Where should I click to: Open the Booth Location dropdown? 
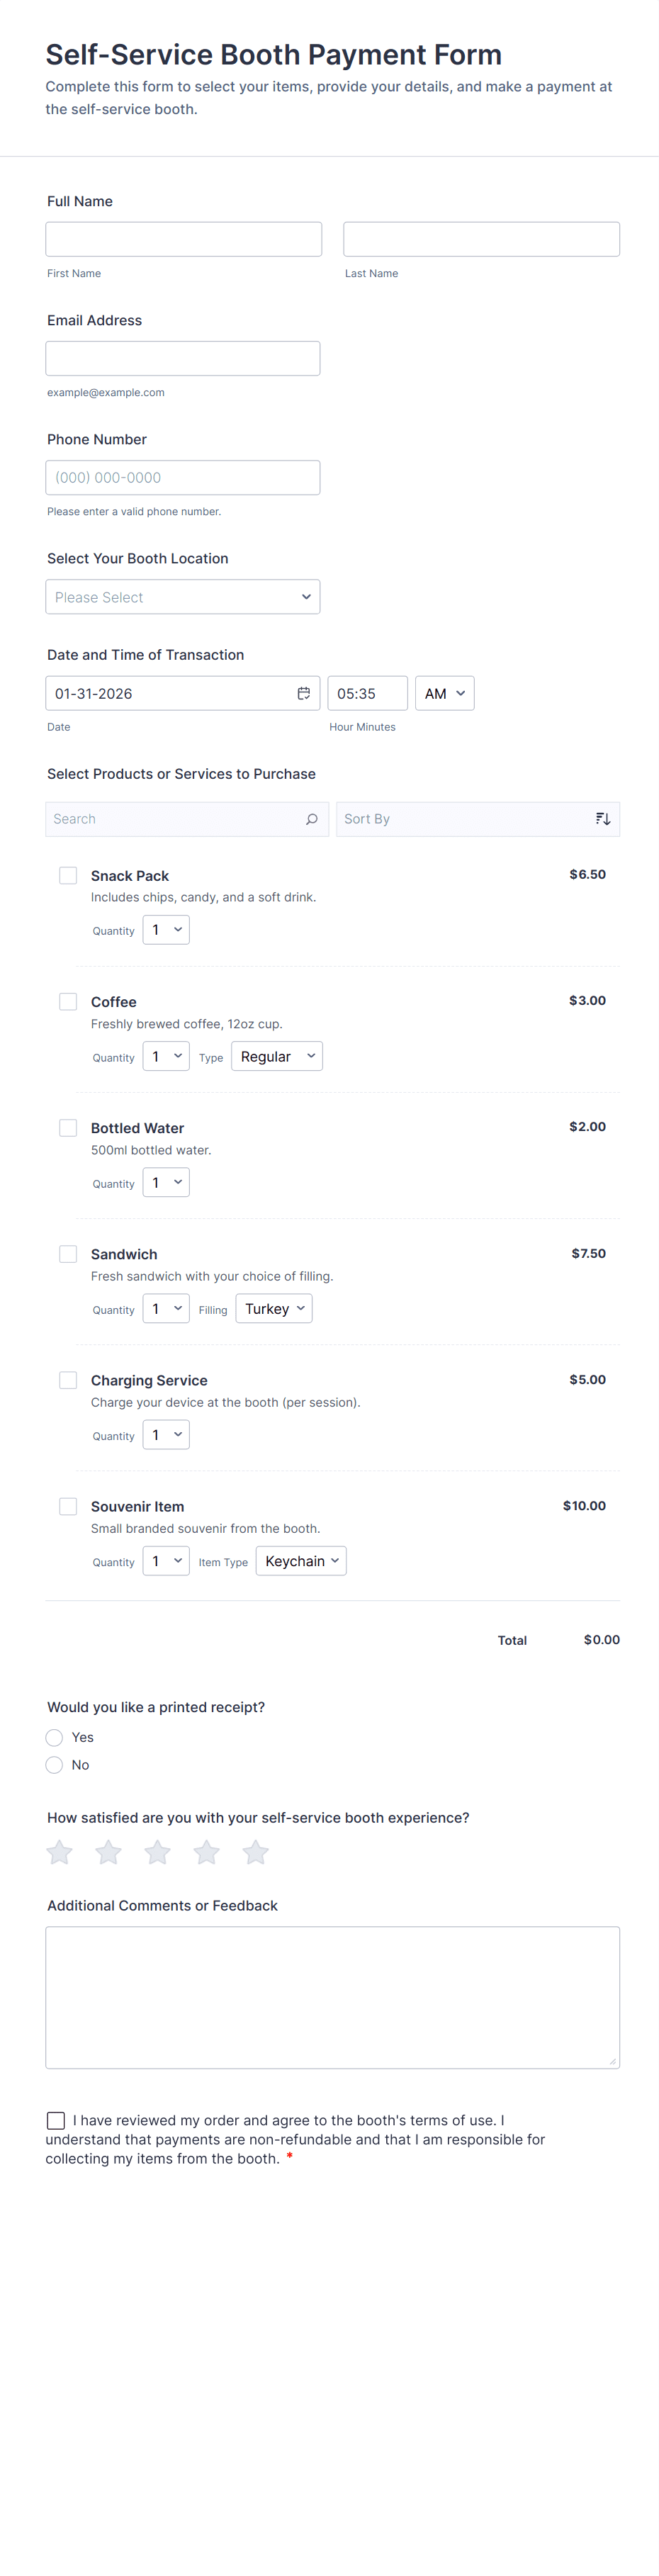point(183,597)
